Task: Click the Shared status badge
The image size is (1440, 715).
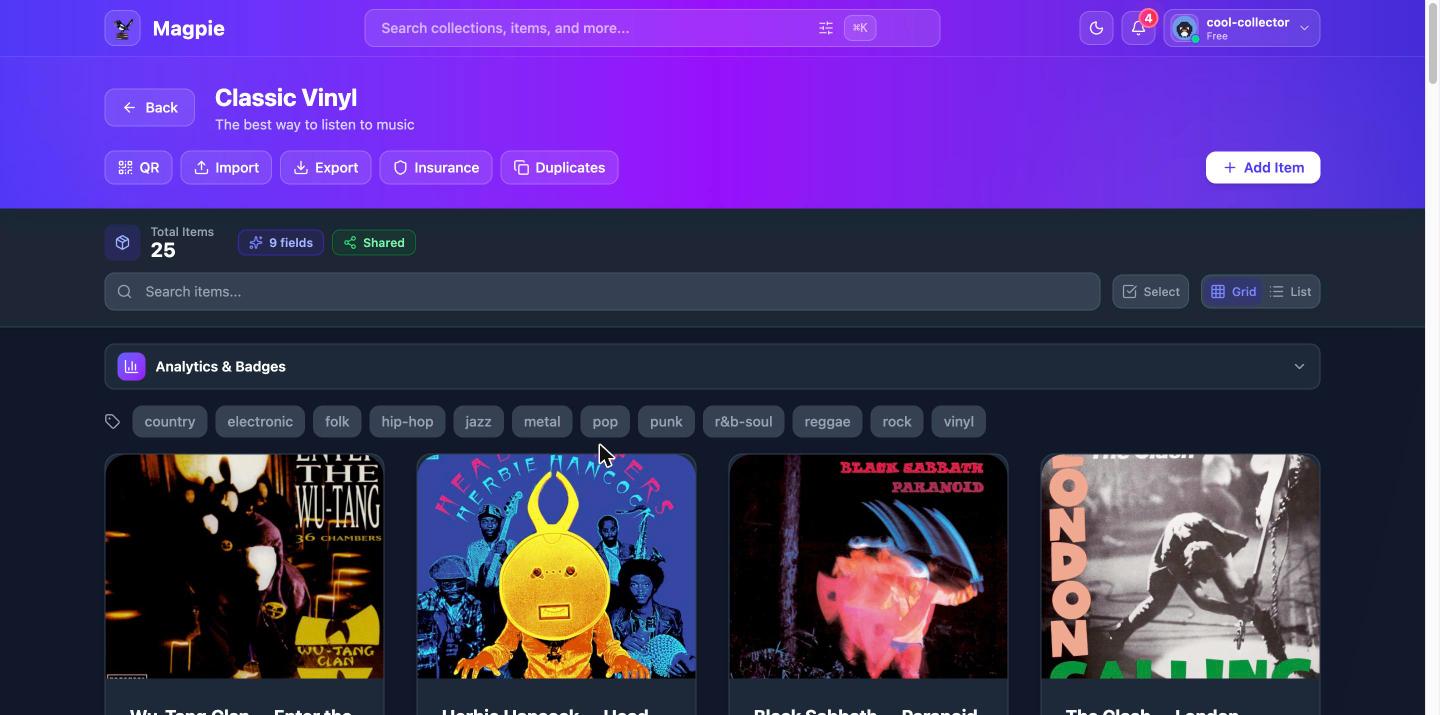Action: tap(374, 243)
